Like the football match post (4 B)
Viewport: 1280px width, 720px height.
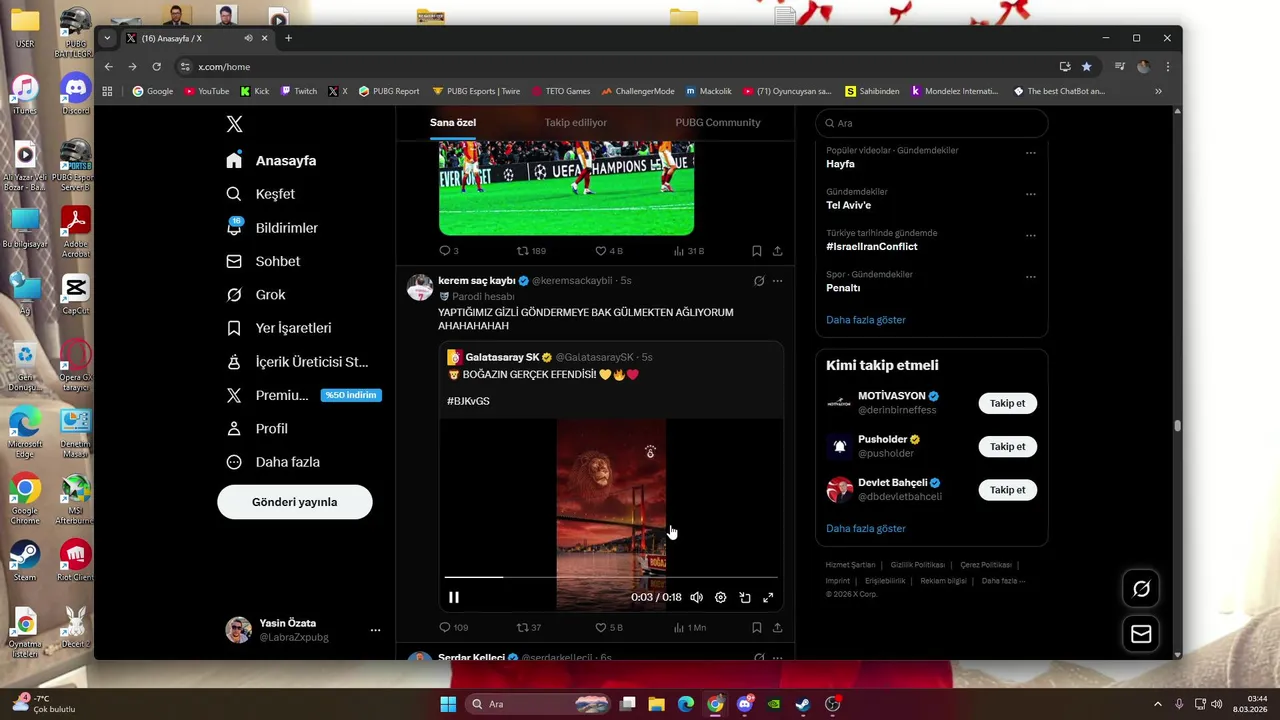(608, 251)
